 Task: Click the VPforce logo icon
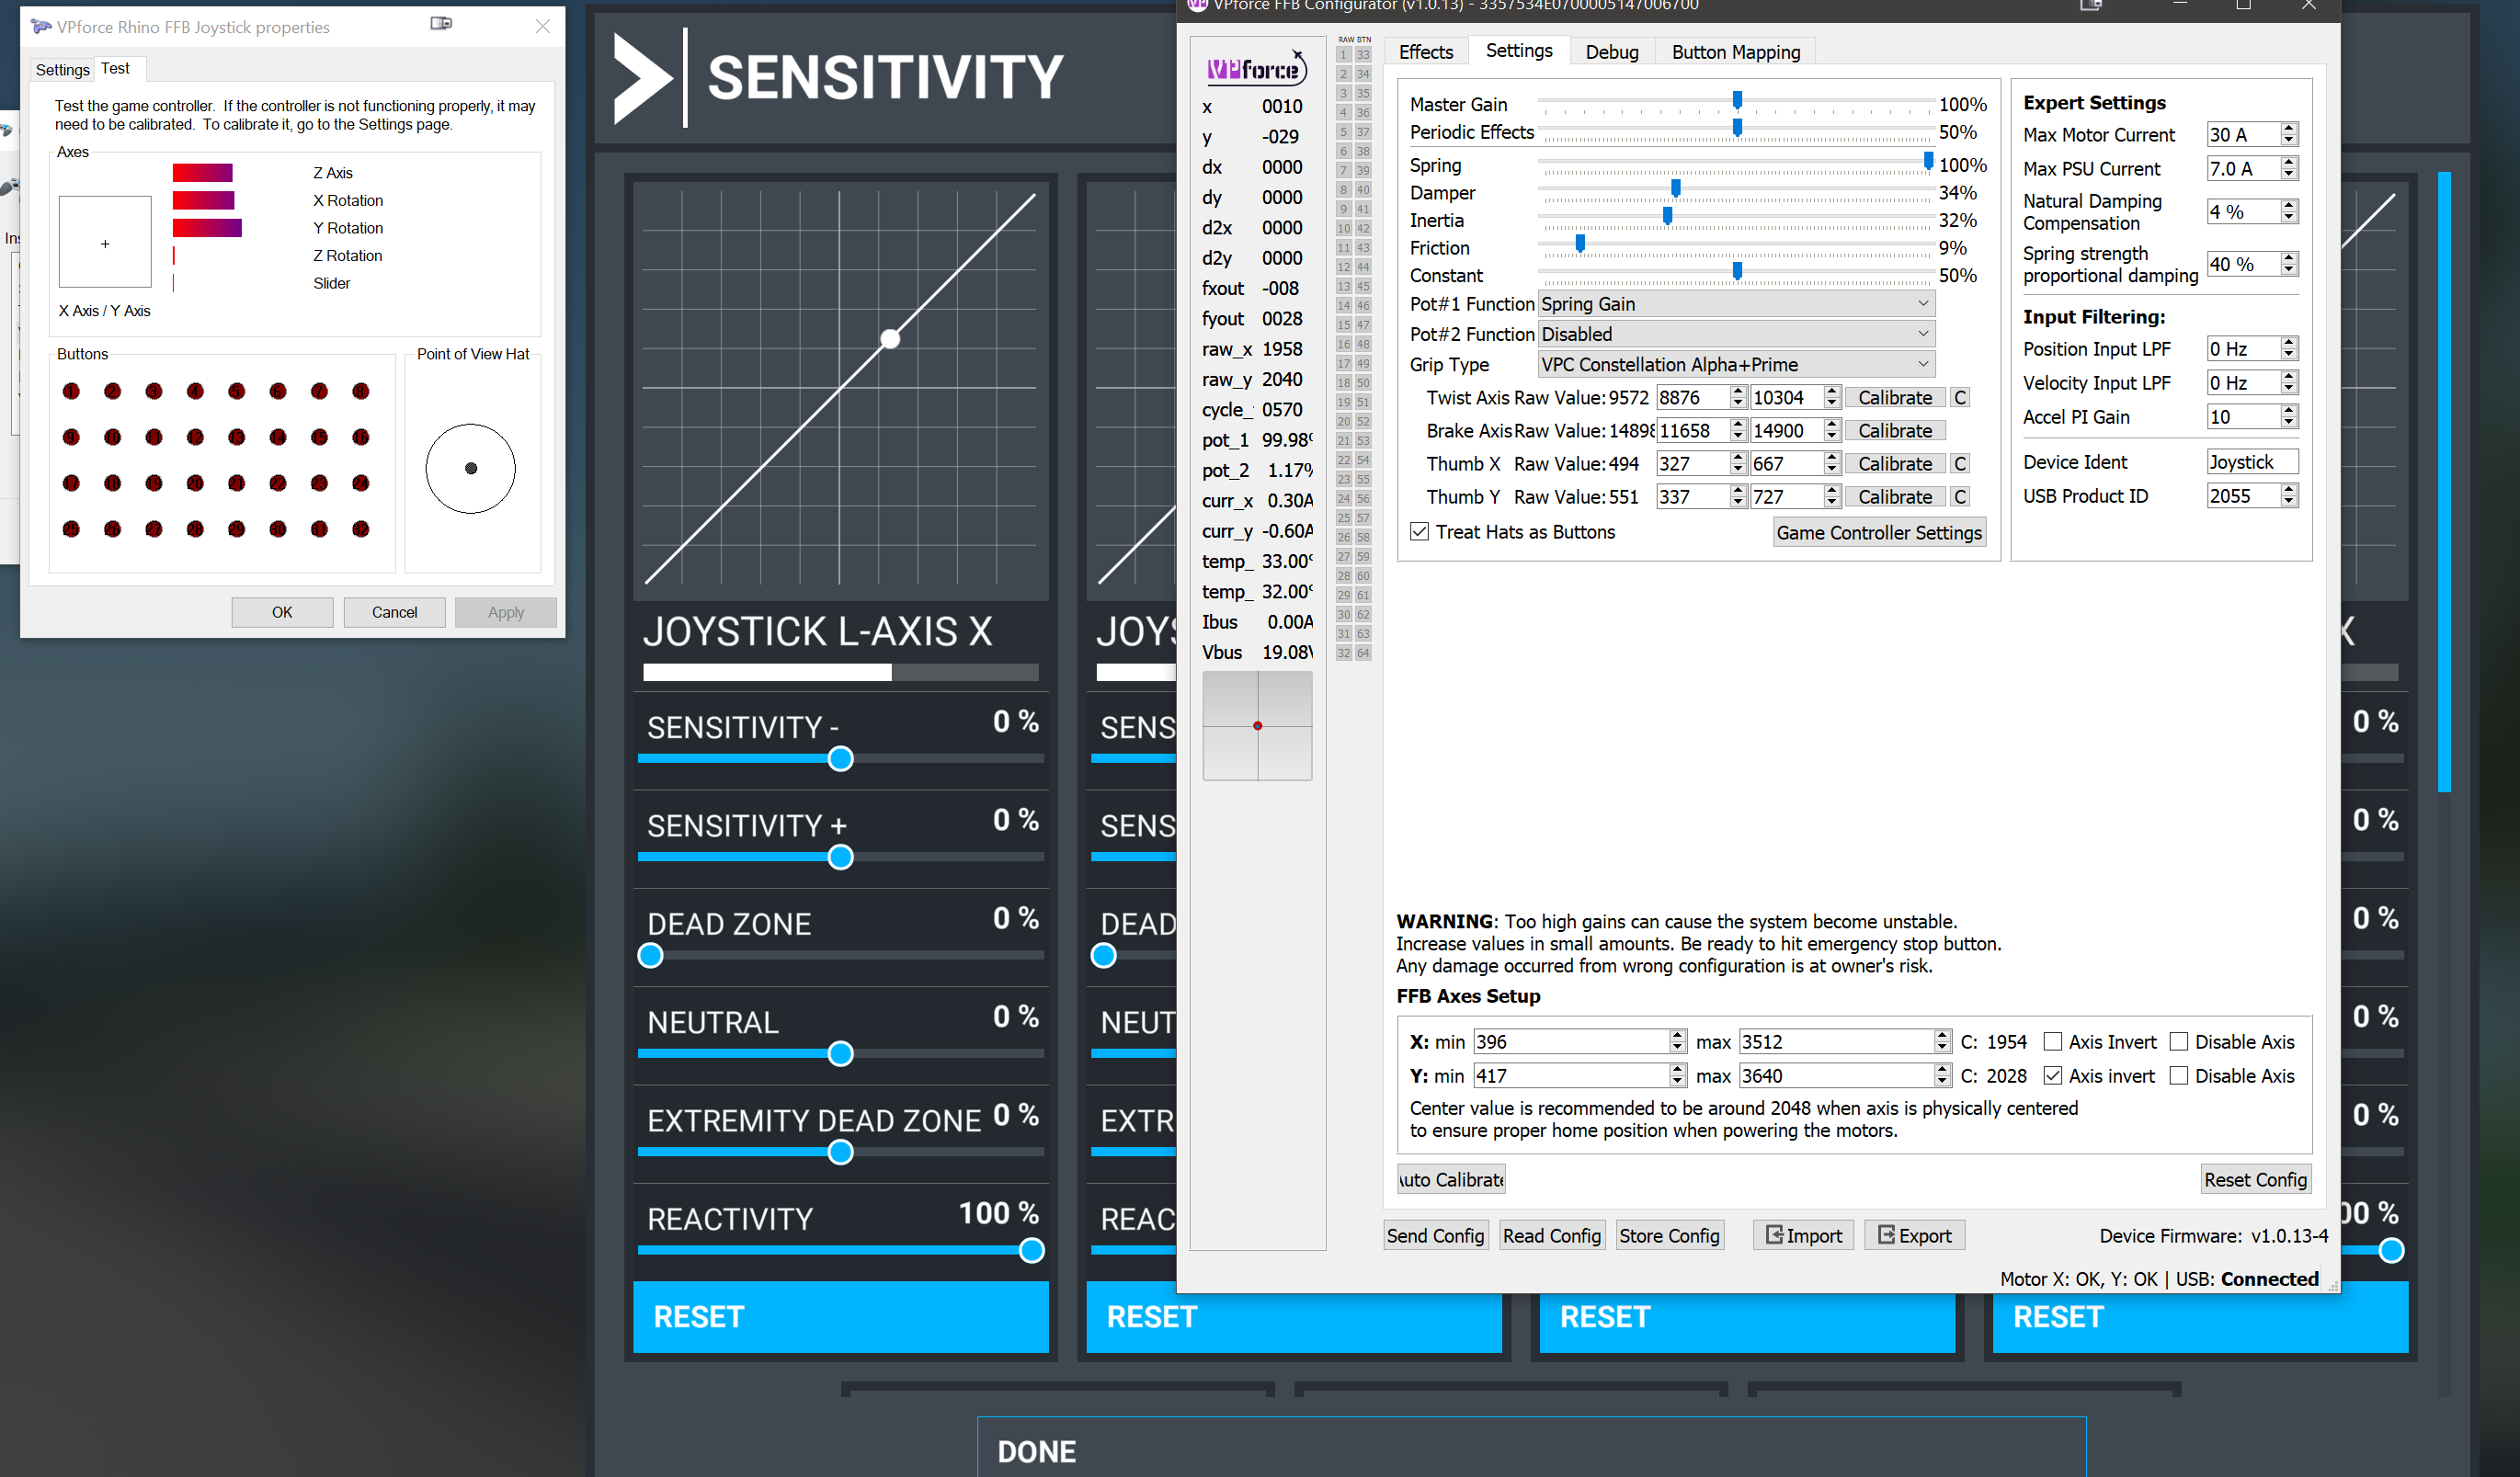point(1256,69)
